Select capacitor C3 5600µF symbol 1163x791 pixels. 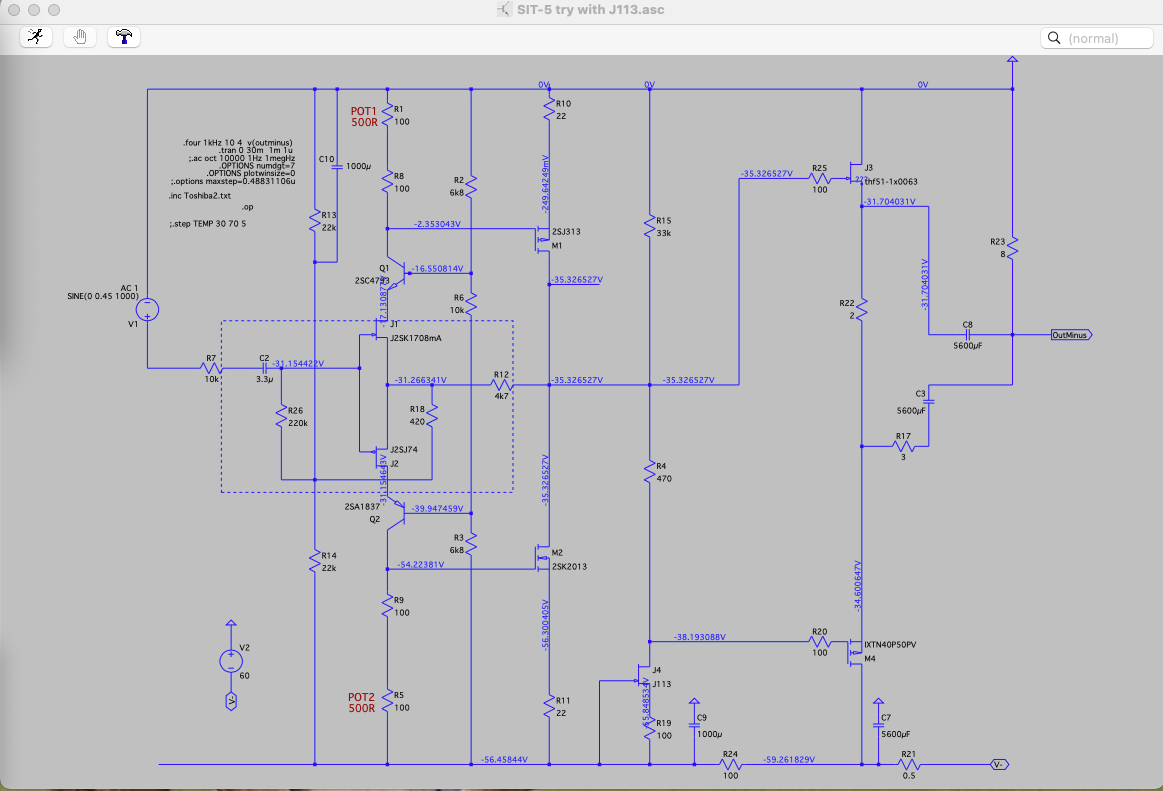tap(929, 401)
